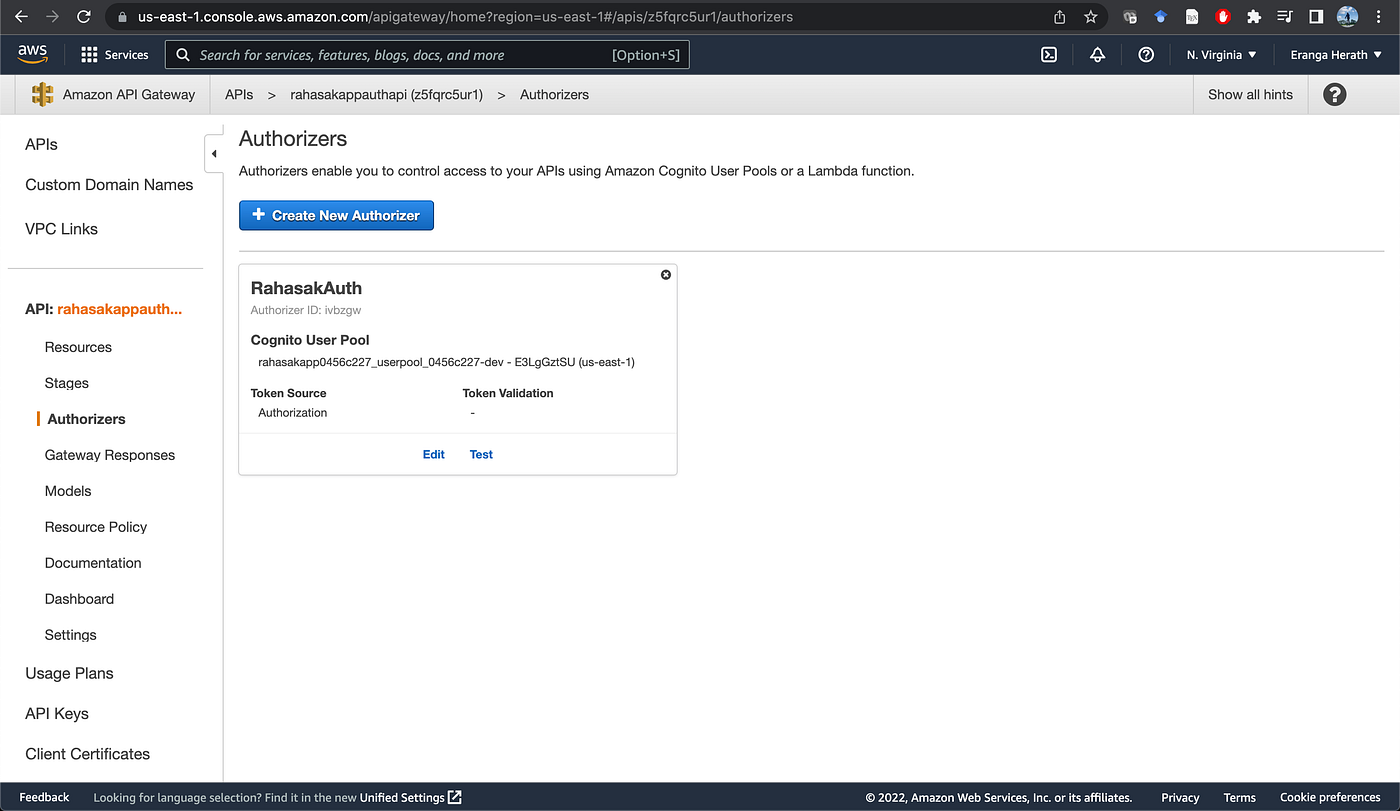Click the Authorizer ID ivbzgw text
Screen dimensions: 1400x811
point(306,310)
